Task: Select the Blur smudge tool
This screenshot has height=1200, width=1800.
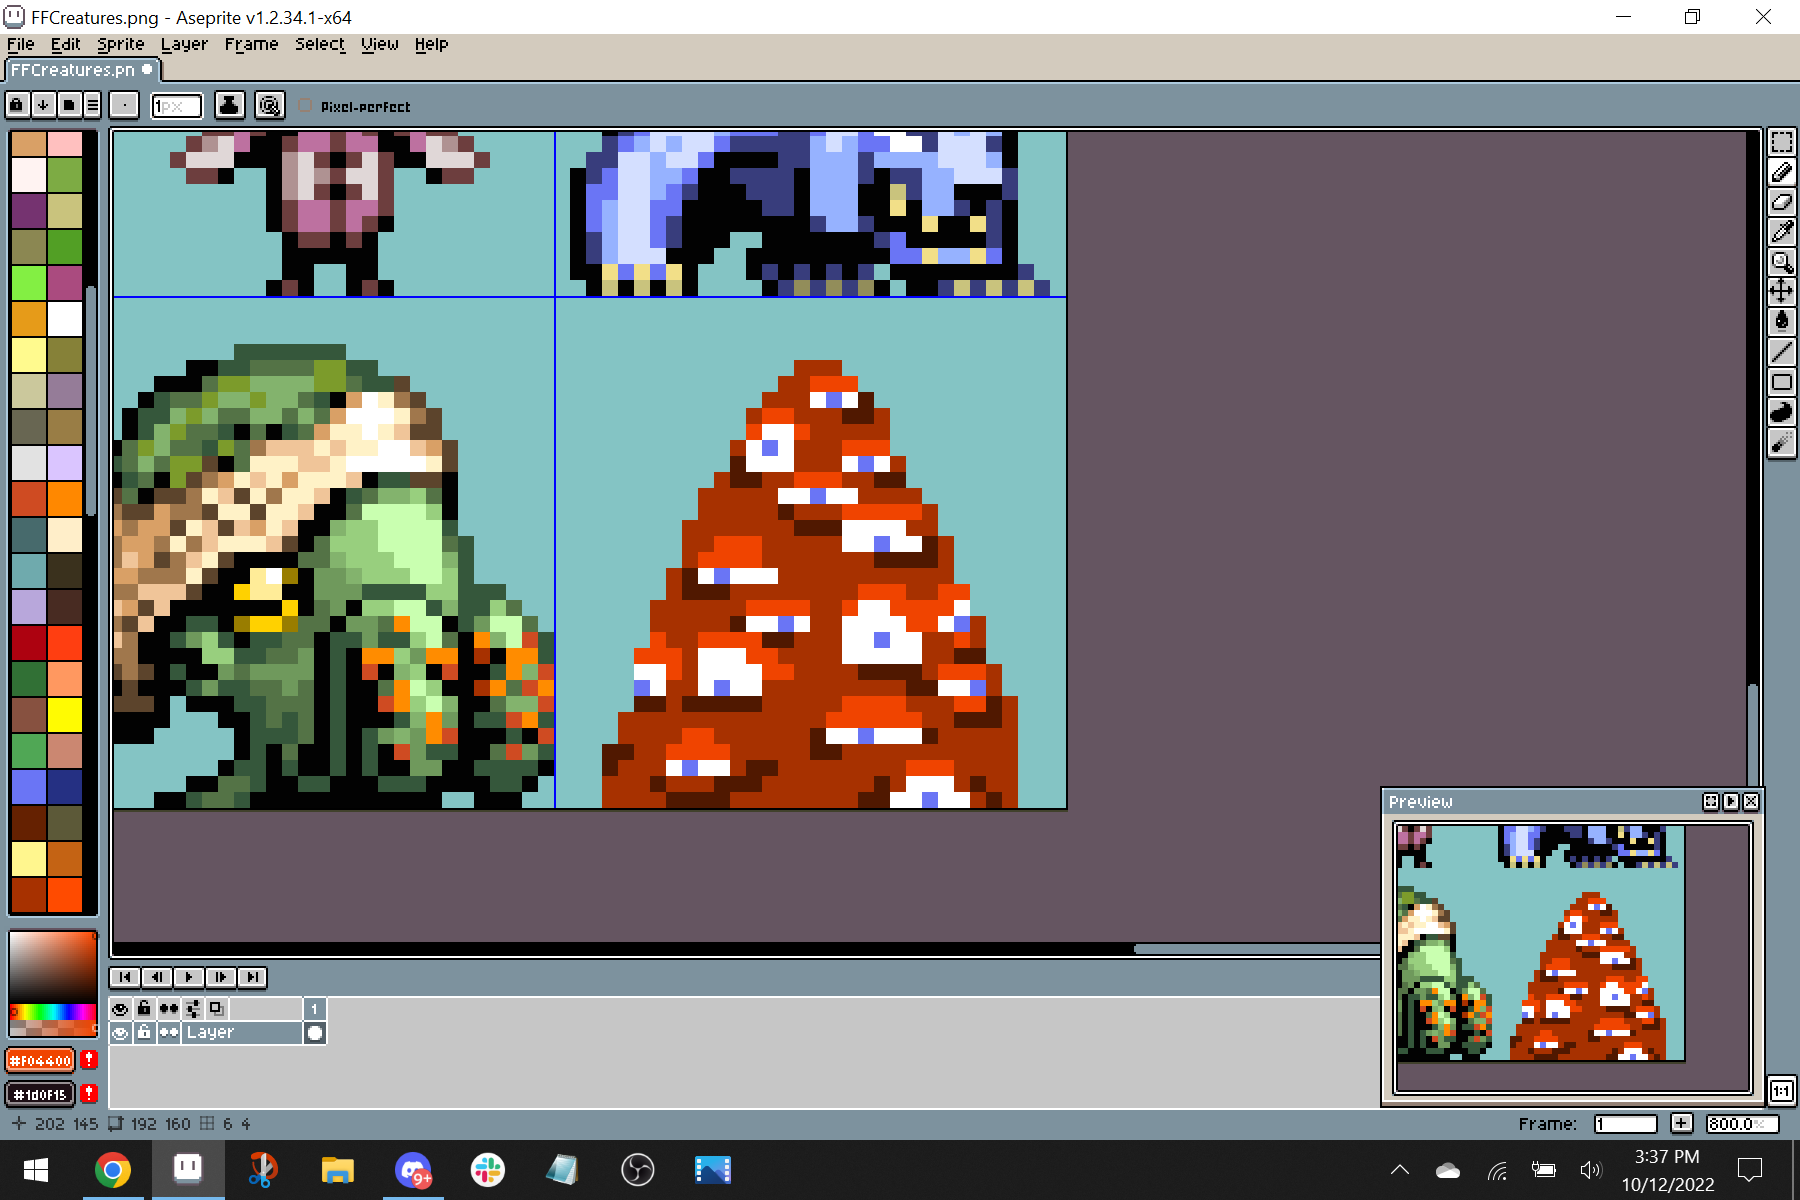Action: (x=1781, y=442)
